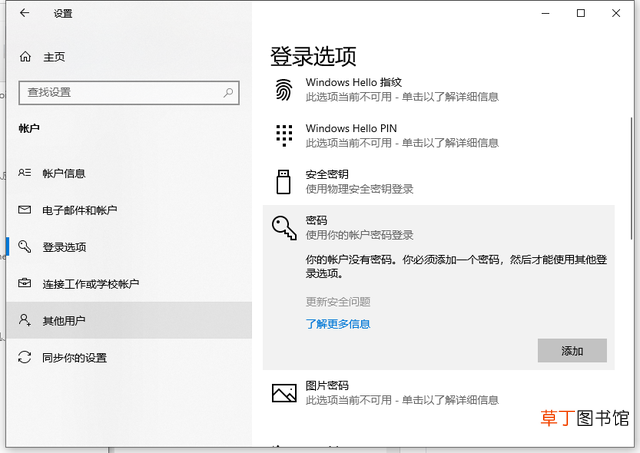Open 其他用户 page

(x=129, y=320)
